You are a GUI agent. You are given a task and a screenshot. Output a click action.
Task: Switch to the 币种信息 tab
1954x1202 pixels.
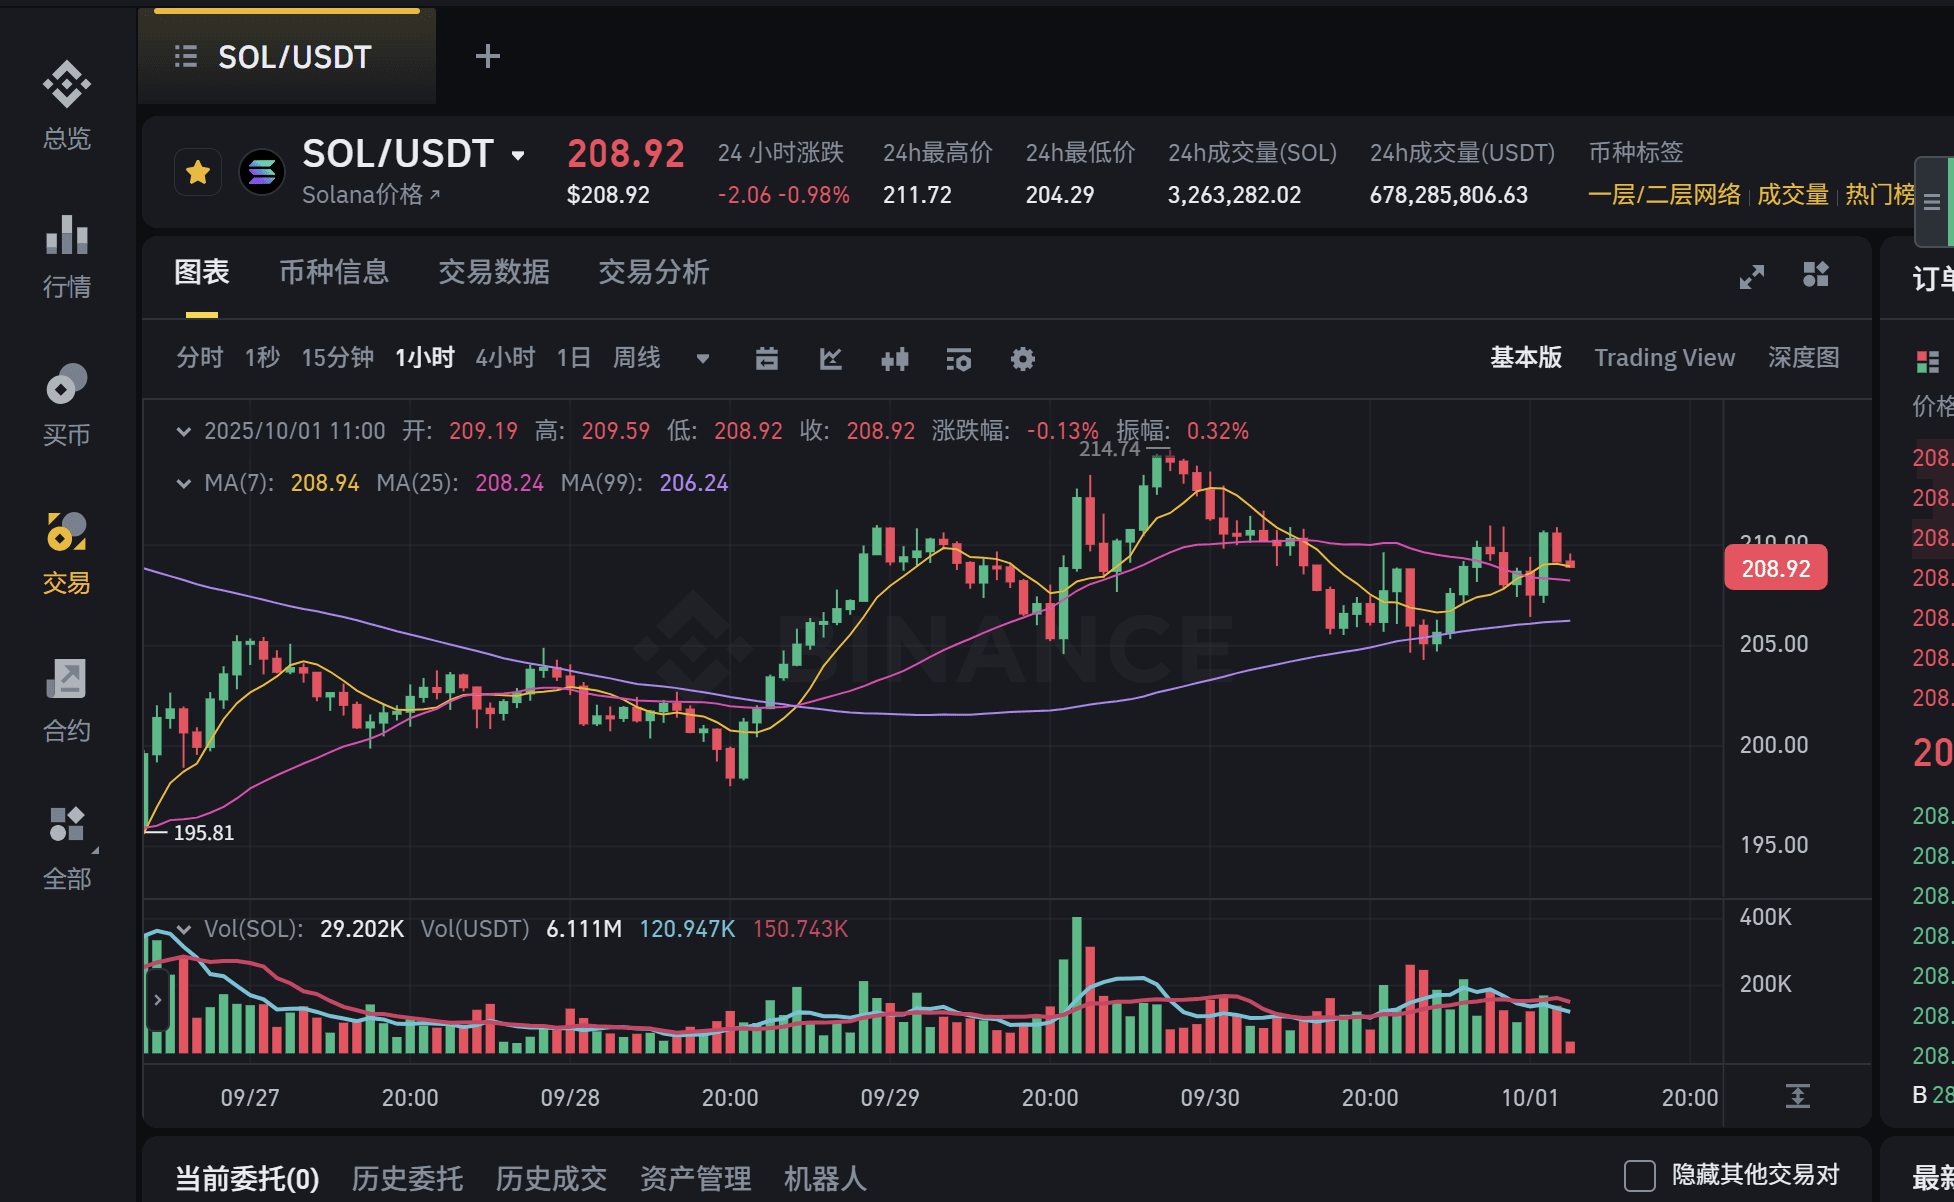coord(333,272)
